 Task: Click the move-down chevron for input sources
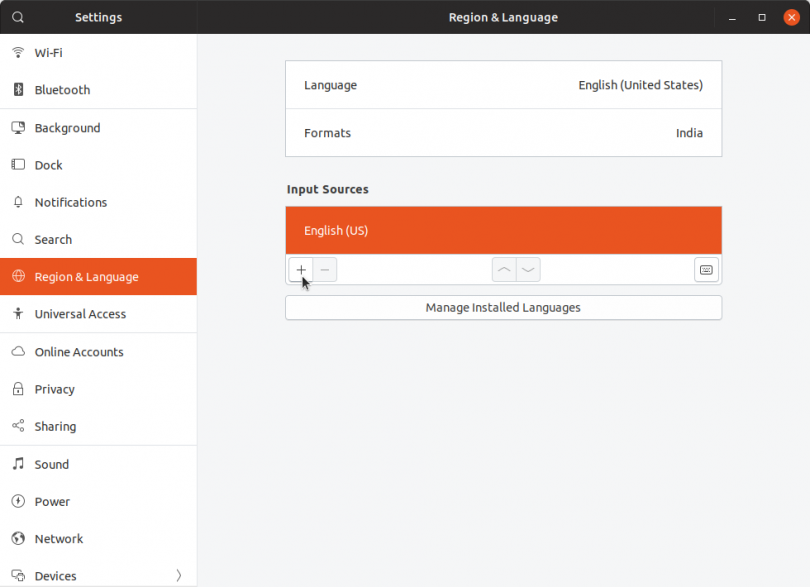click(528, 269)
